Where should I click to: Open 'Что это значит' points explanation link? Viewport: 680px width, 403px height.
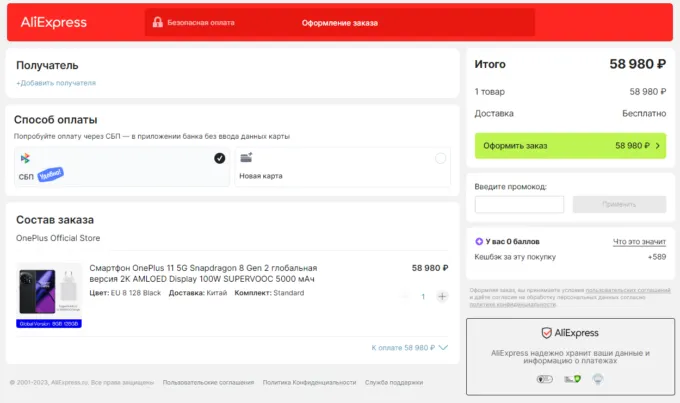click(639, 241)
